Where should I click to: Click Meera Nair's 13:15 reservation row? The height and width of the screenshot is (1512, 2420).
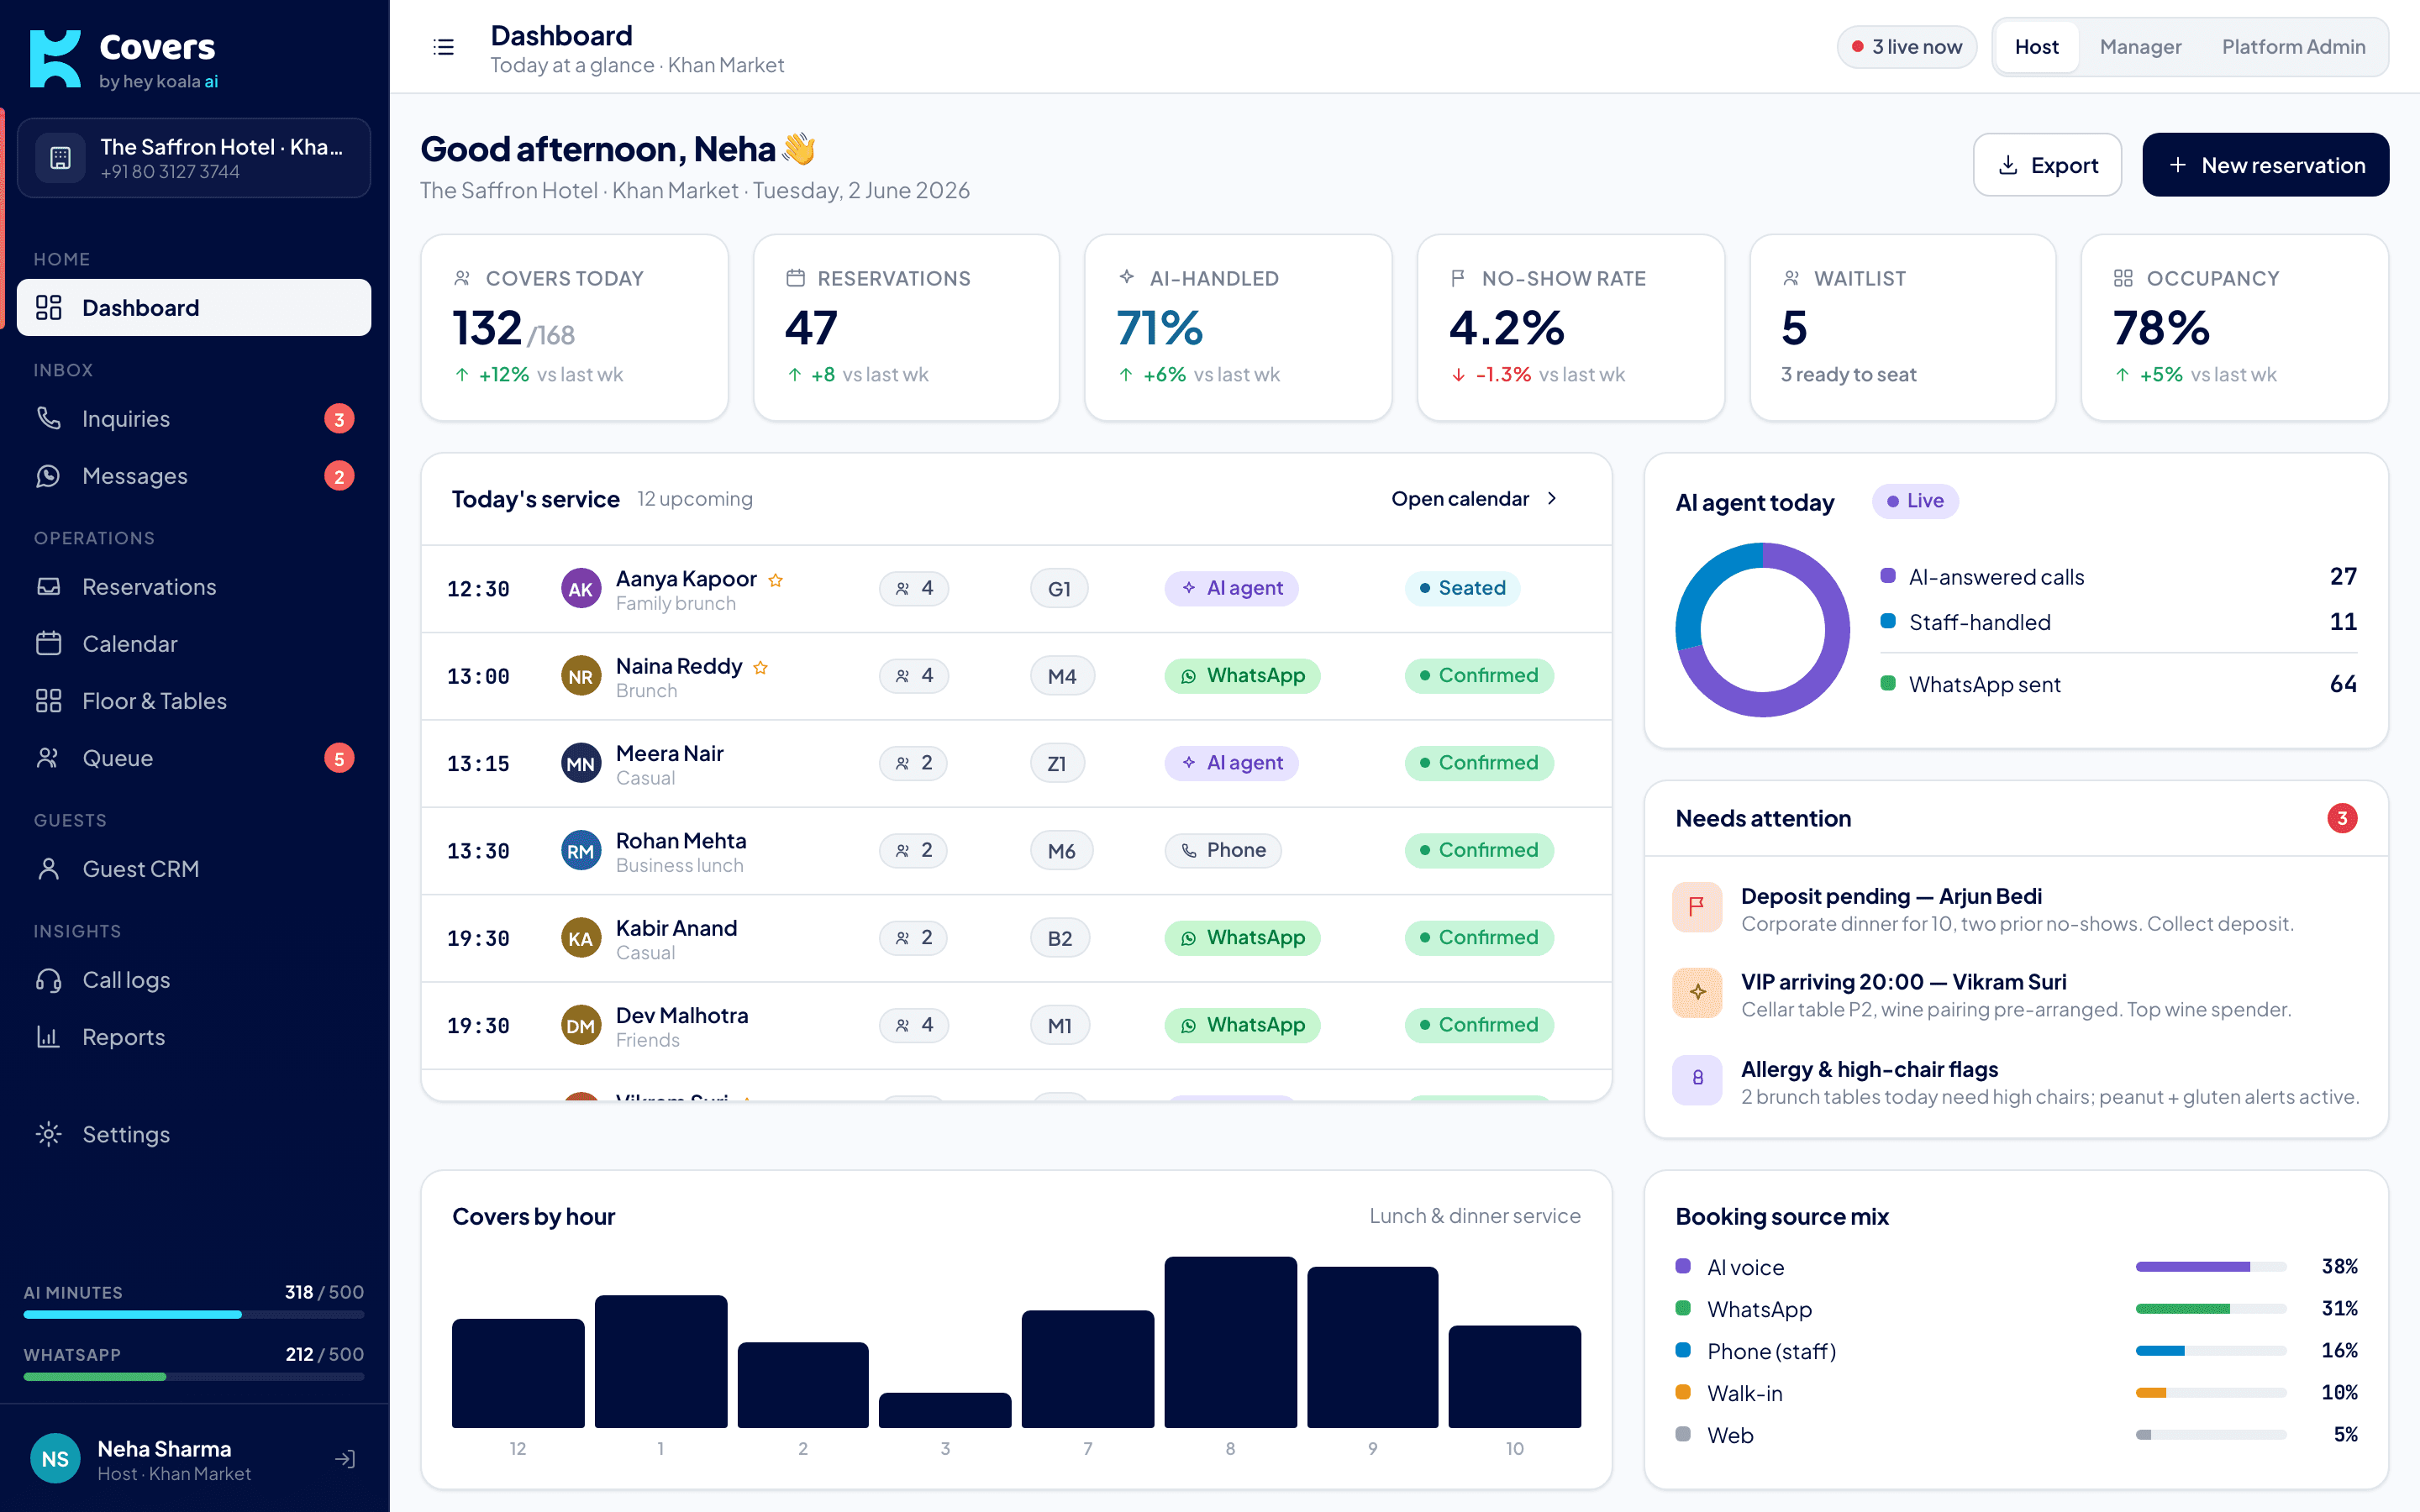(x=1016, y=764)
